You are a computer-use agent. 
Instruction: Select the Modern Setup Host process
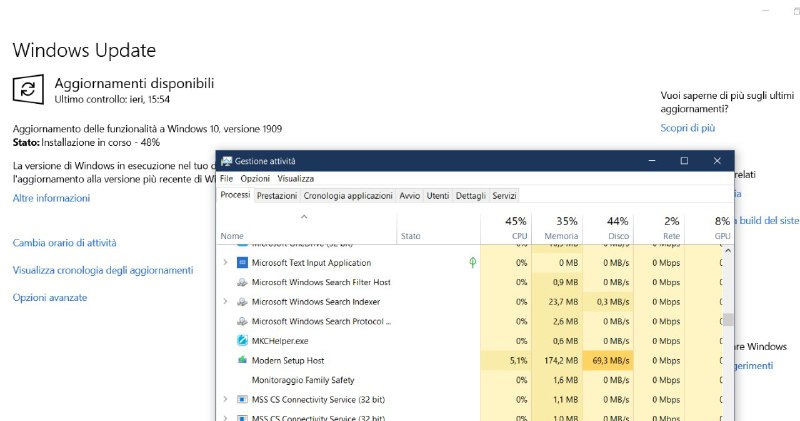(x=288, y=360)
